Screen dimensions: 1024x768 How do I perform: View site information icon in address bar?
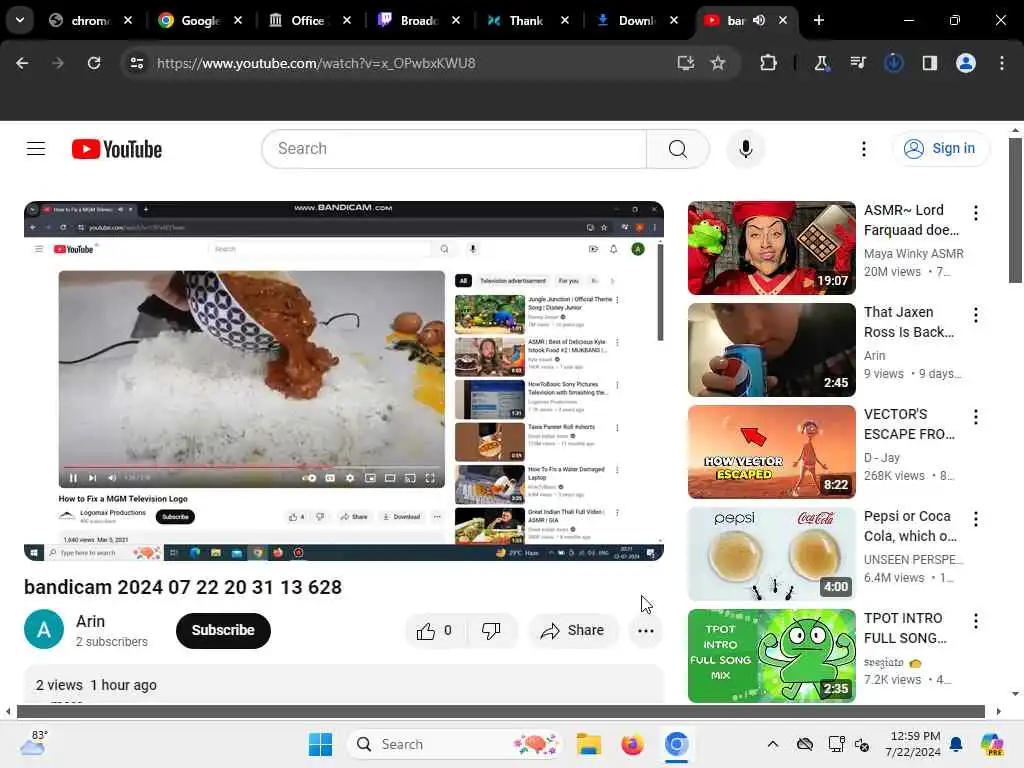pyautogui.click(x=137, y=63)
